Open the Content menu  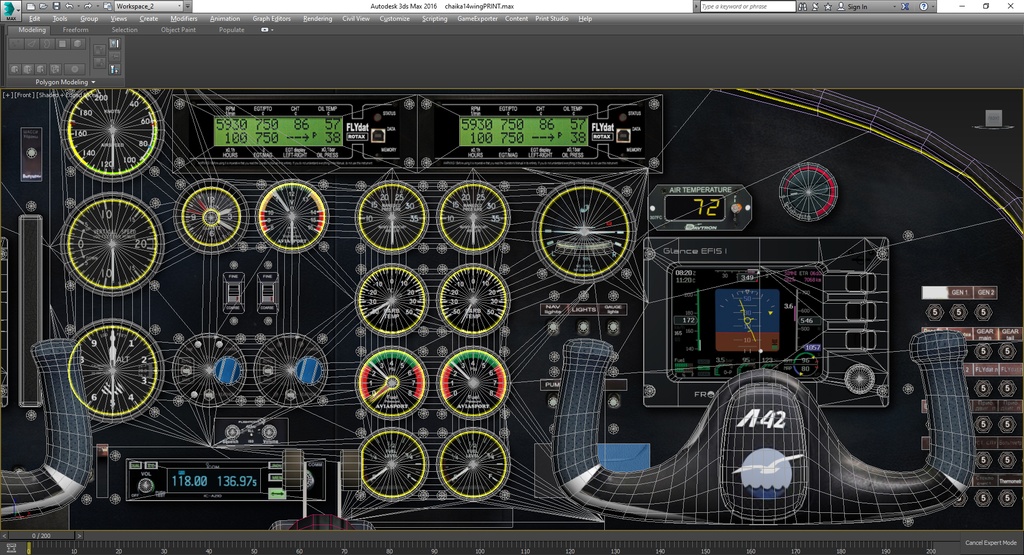[516, 19]
